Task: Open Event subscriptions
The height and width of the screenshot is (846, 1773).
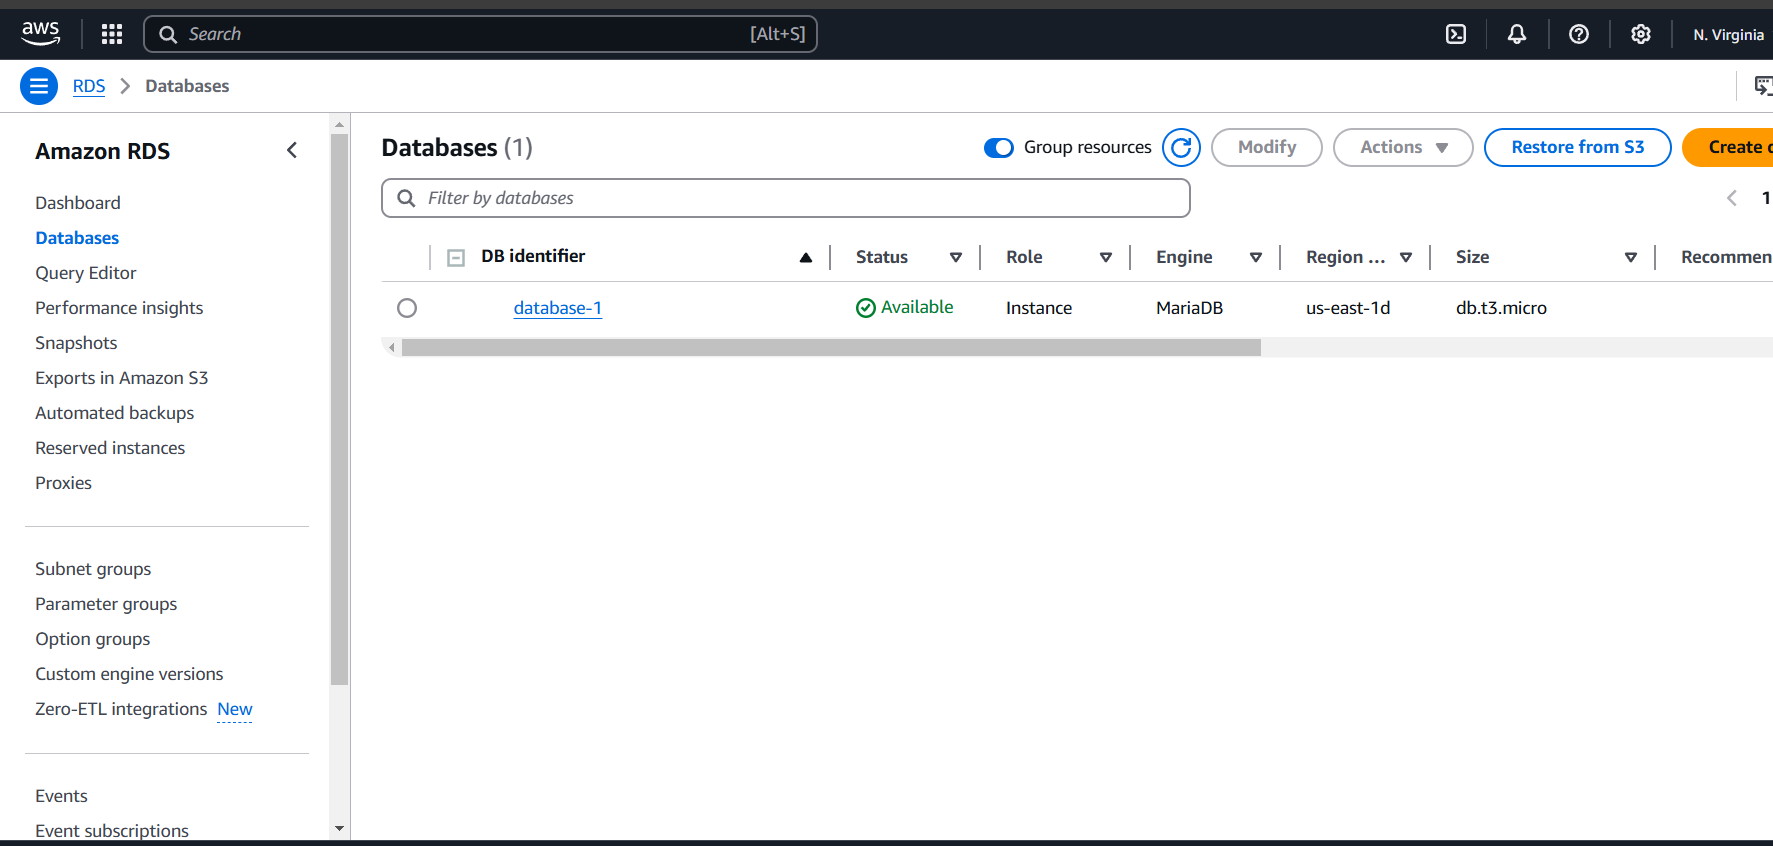Action: point(112,831)
